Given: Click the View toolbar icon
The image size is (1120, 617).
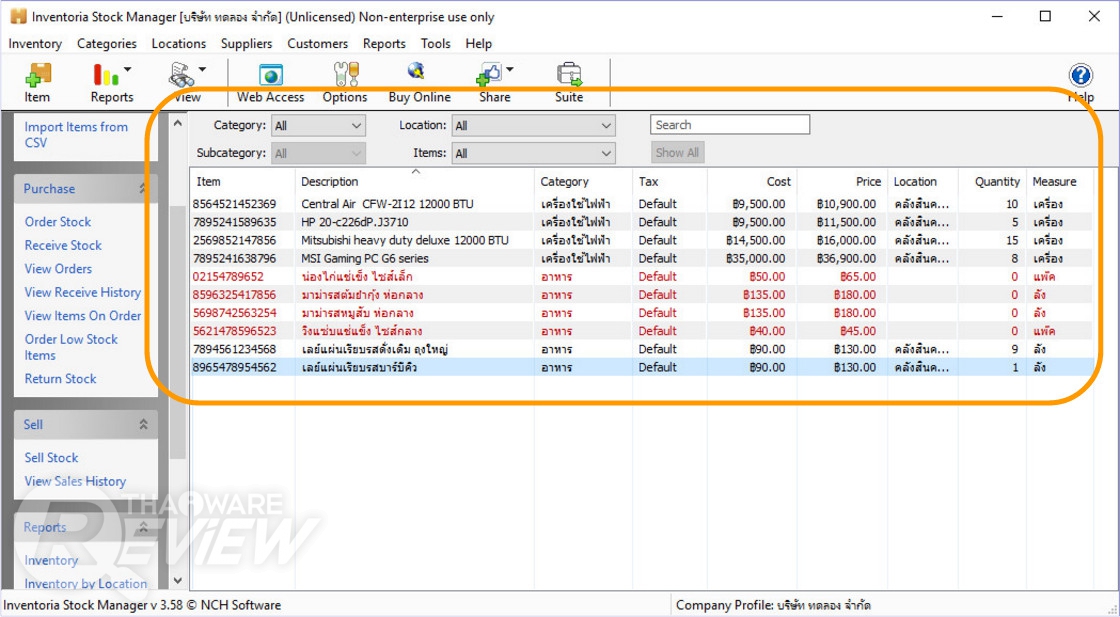Looking at the screenshot, I should [x=182, y=76].
